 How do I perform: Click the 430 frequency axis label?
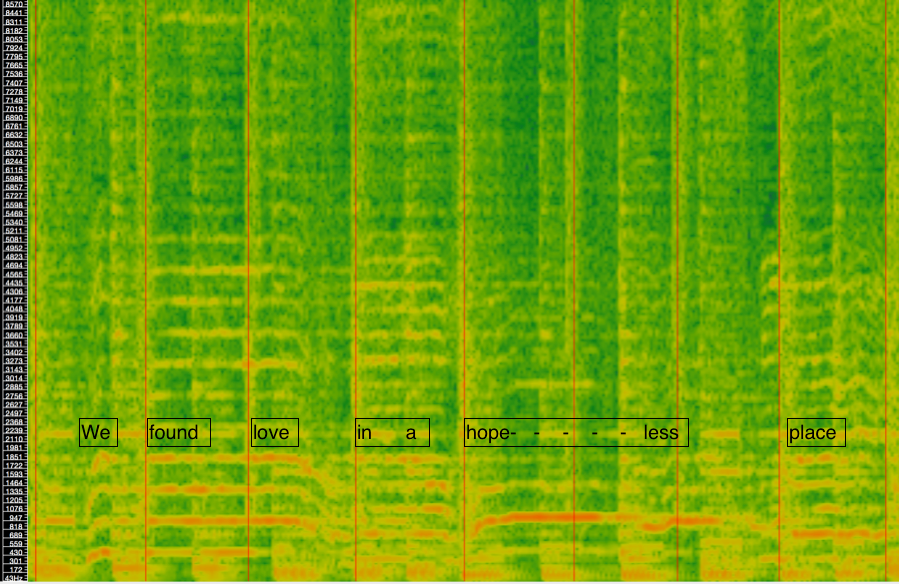point(15,552)
